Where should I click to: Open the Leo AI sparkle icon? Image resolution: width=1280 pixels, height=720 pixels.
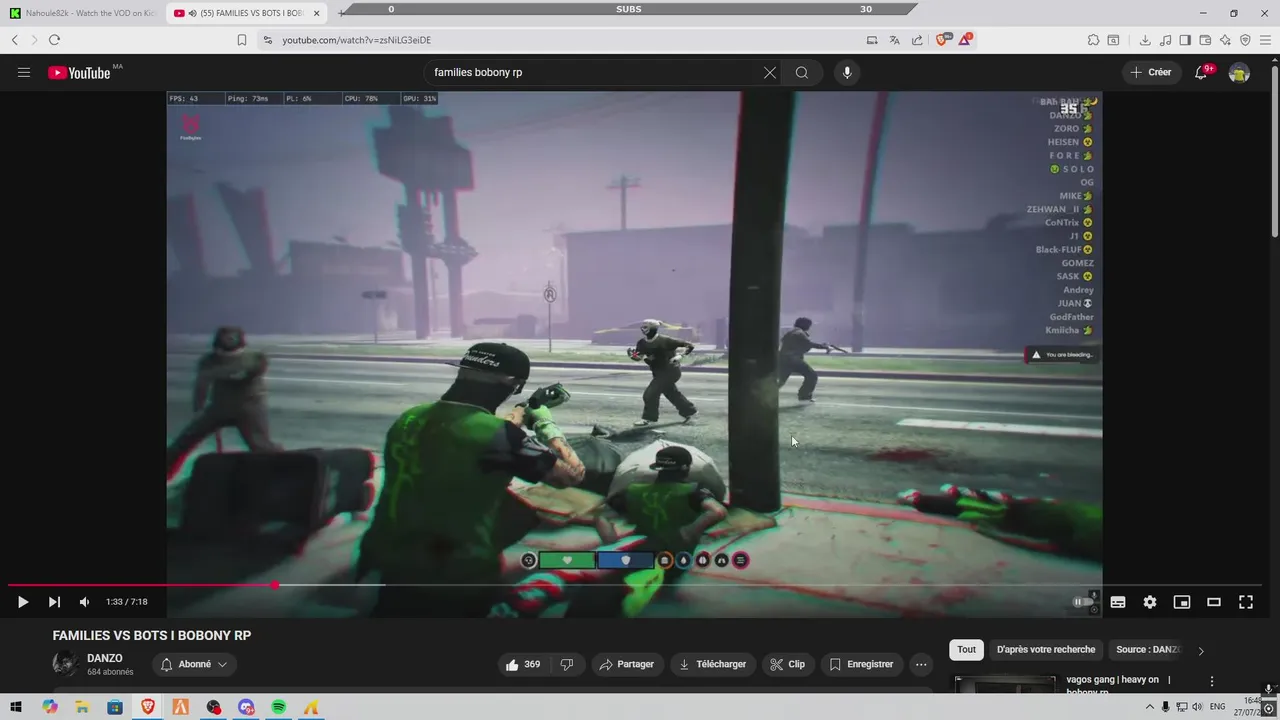pyautogui.click(x=1225, y=40)
